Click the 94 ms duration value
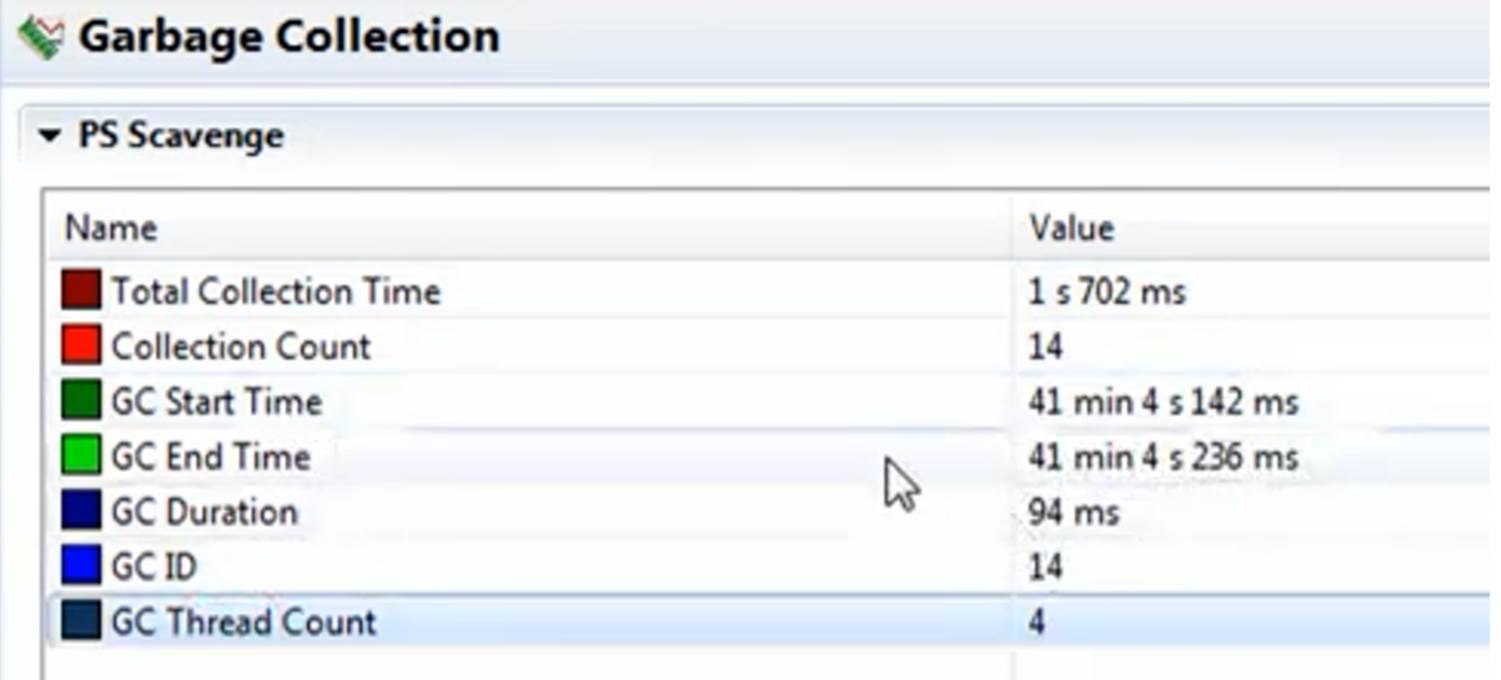The width and height of the screenshot is (1501, 680). (x=1073, y=513)
